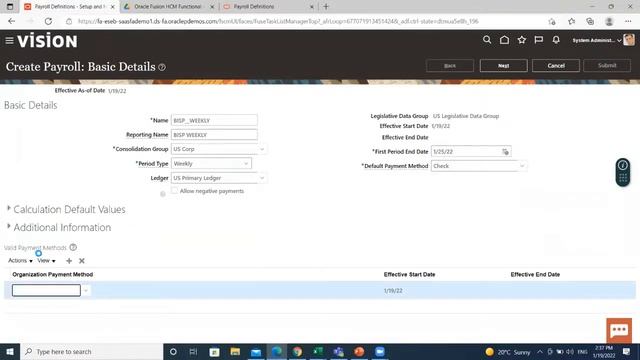Click the Windows Start button
The width and height of the screenshot is (640, 360).
point(10,351)
